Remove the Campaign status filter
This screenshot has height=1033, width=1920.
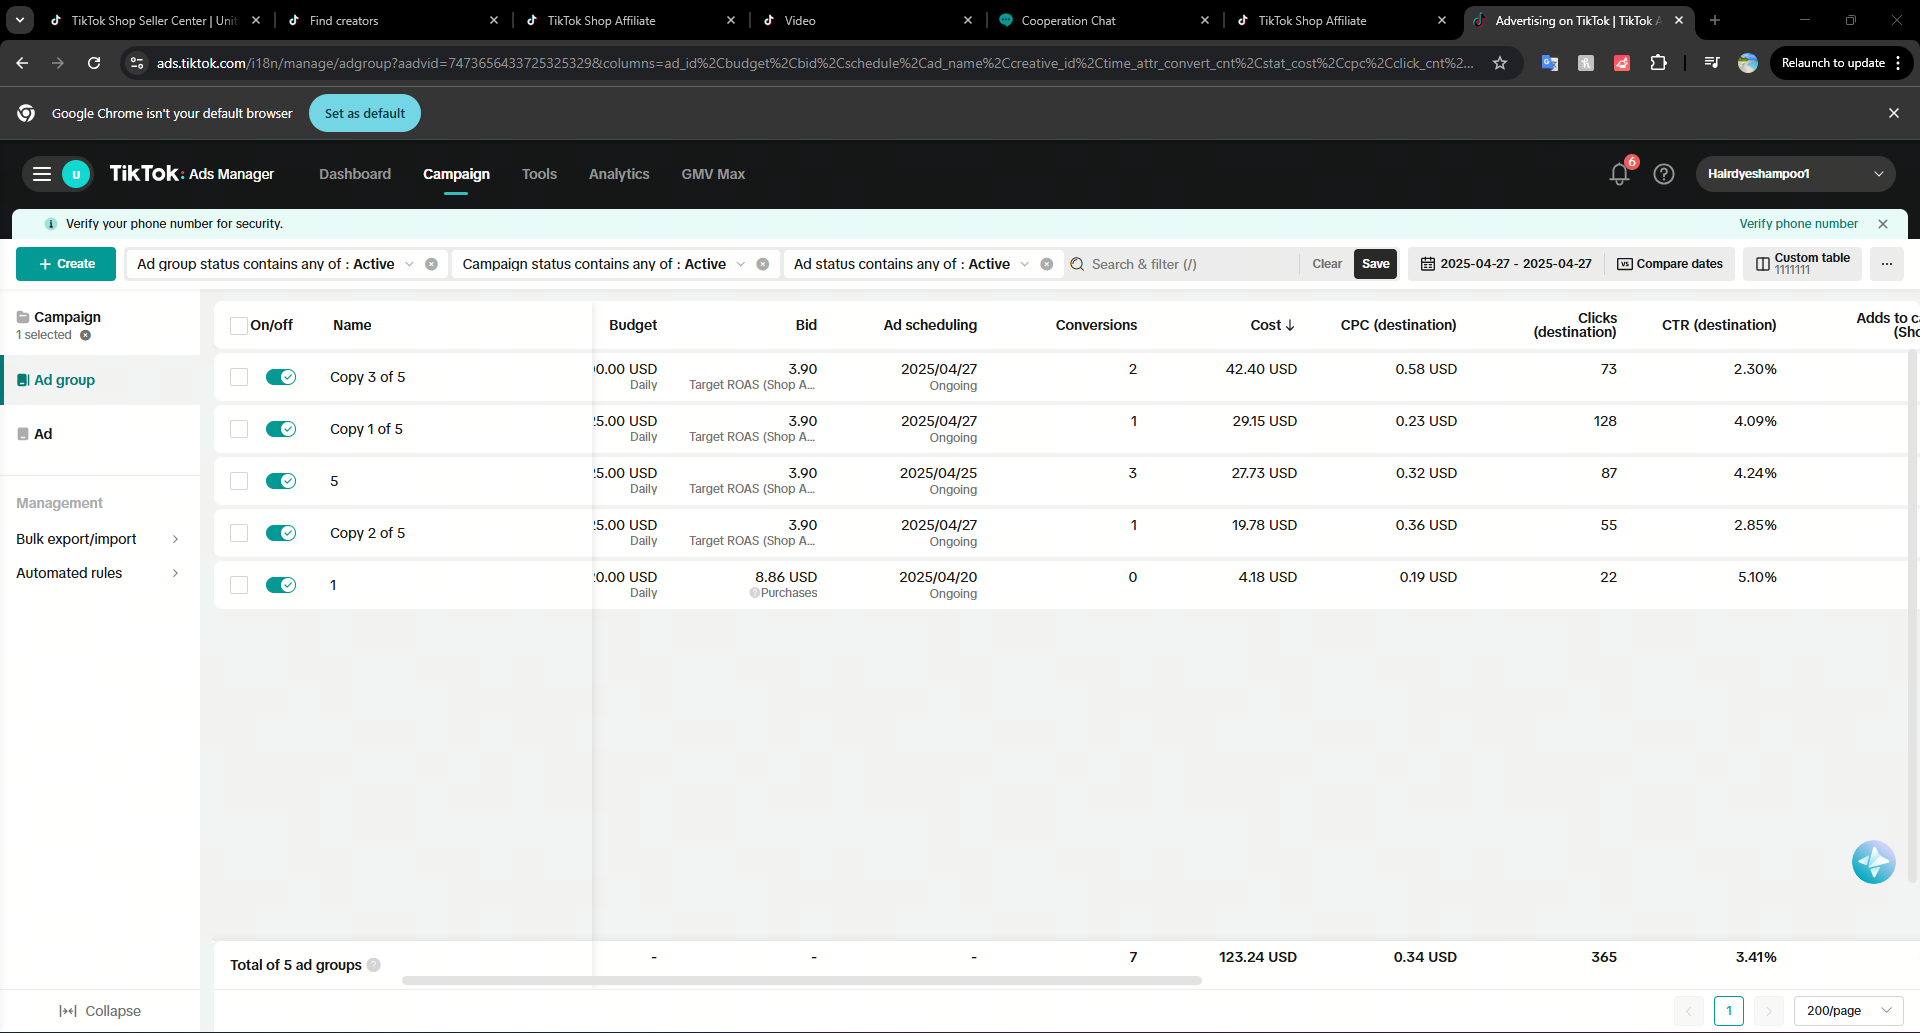pyautogui.click(x=762, y=264)
